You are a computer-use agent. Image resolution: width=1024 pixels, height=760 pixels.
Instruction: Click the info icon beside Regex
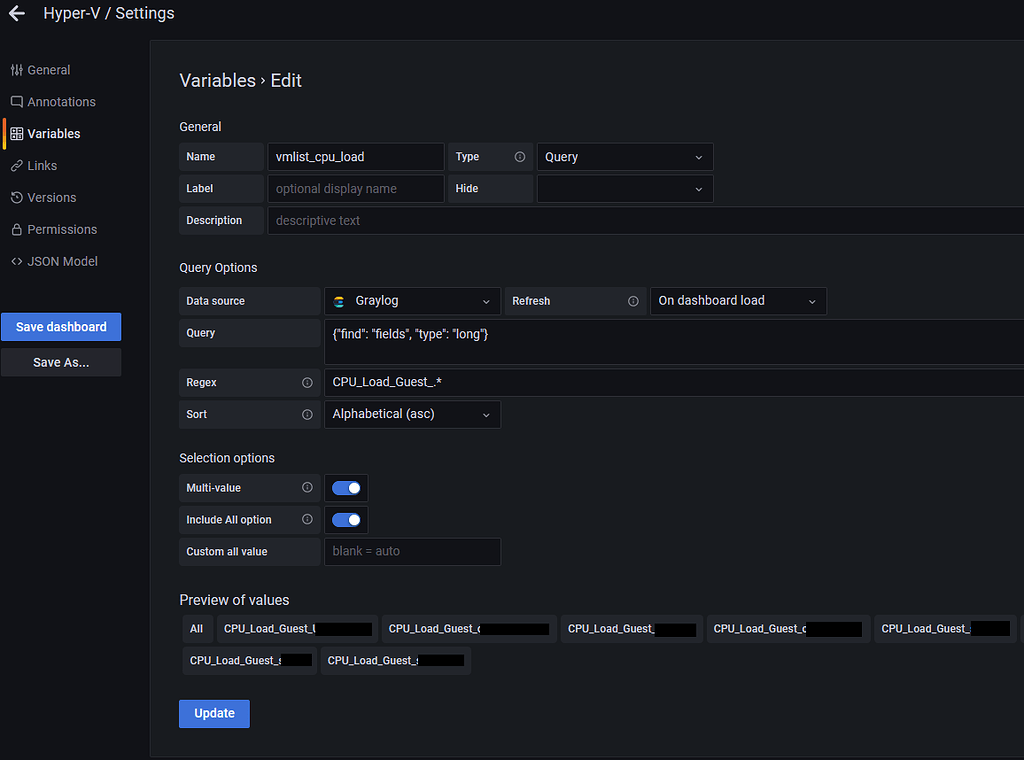(309, 382)
